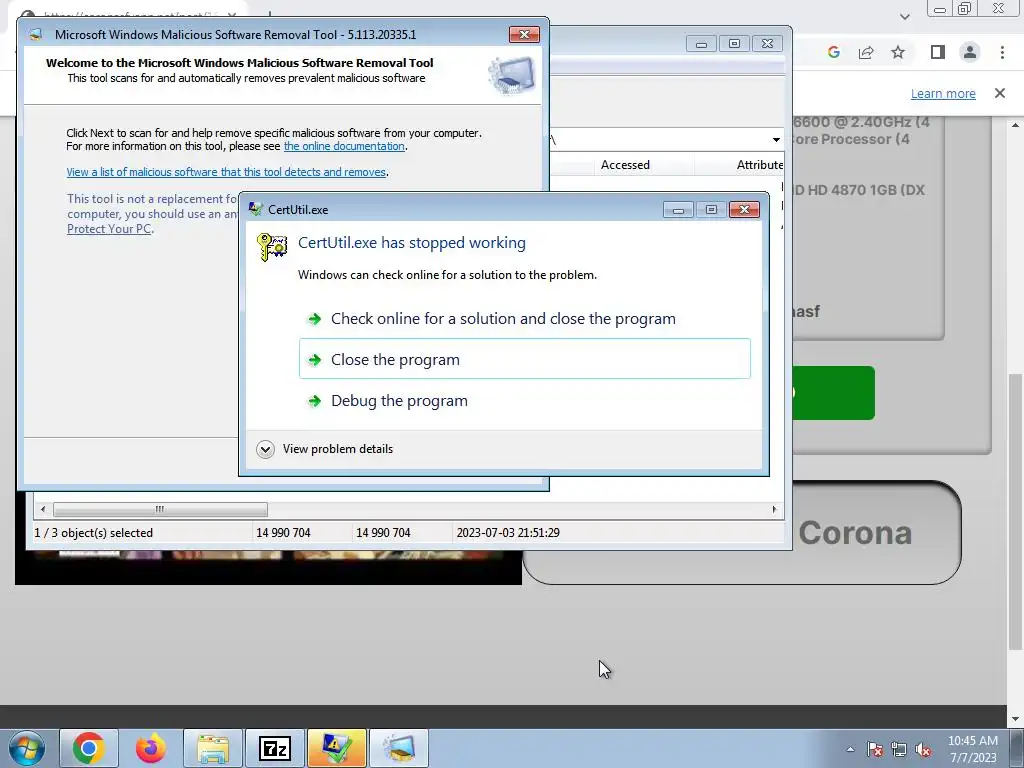Click network tray icon
The width and height of the screenshot is (1024, 768).
tap(899, 750)
